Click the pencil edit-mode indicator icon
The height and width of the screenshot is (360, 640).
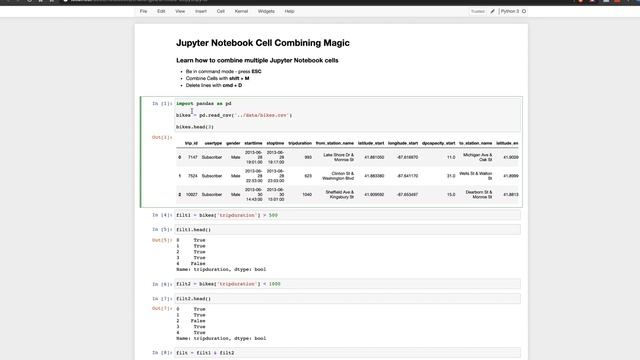click(x=493, y=11)
